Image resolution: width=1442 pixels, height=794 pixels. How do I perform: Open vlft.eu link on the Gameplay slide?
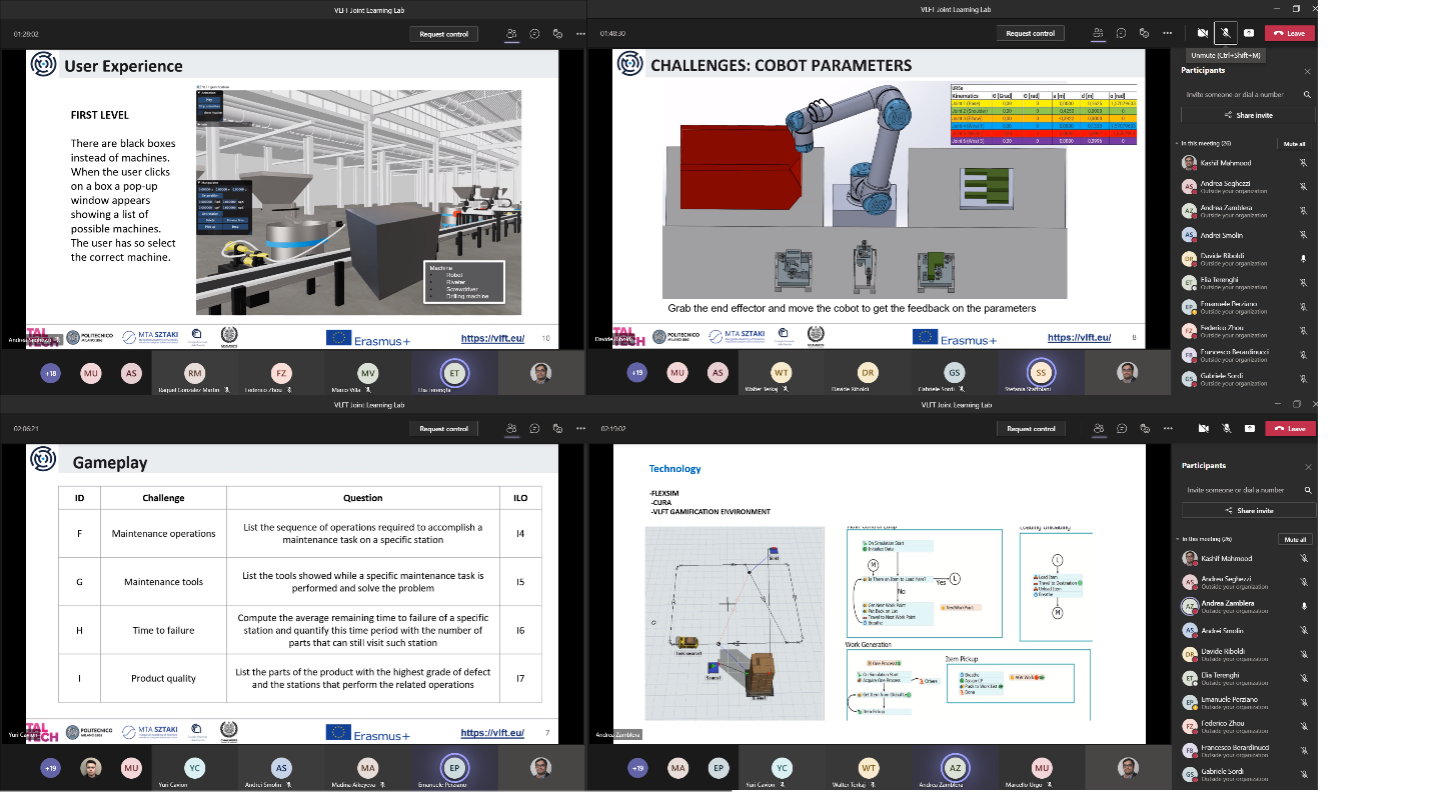click(x=492, y=733)
